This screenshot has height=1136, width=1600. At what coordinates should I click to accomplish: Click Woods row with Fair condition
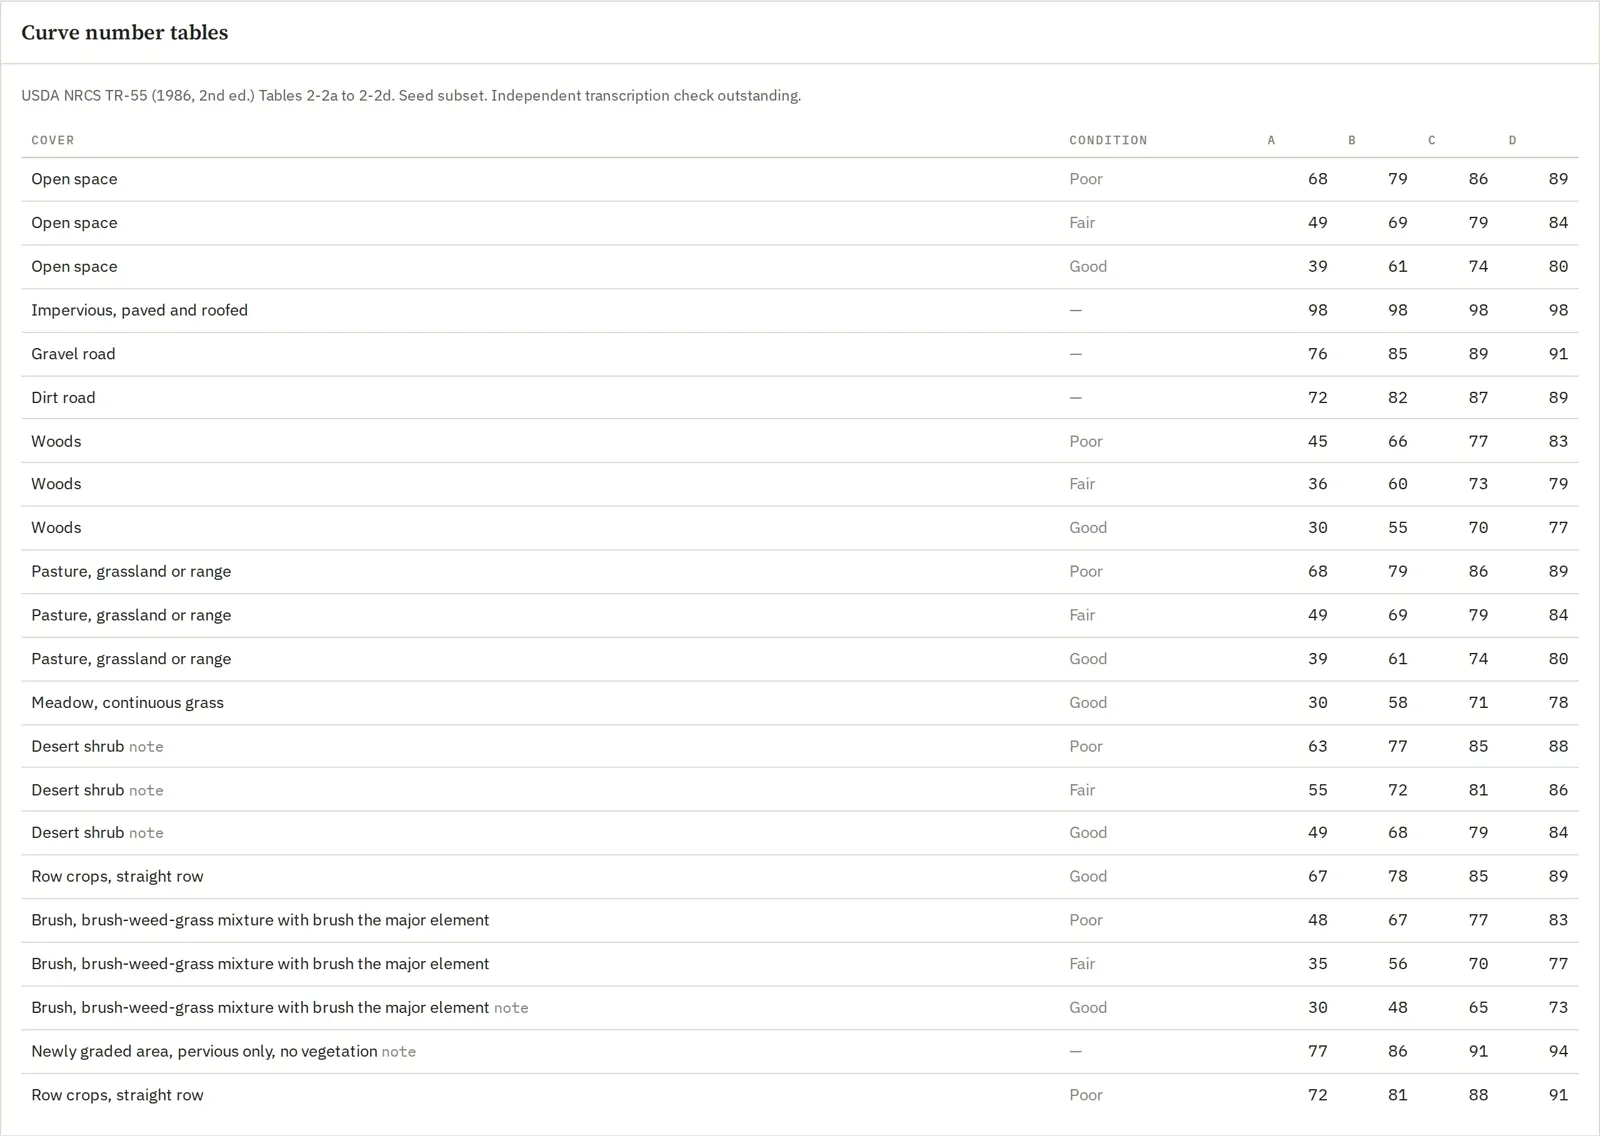pos(800,484)
